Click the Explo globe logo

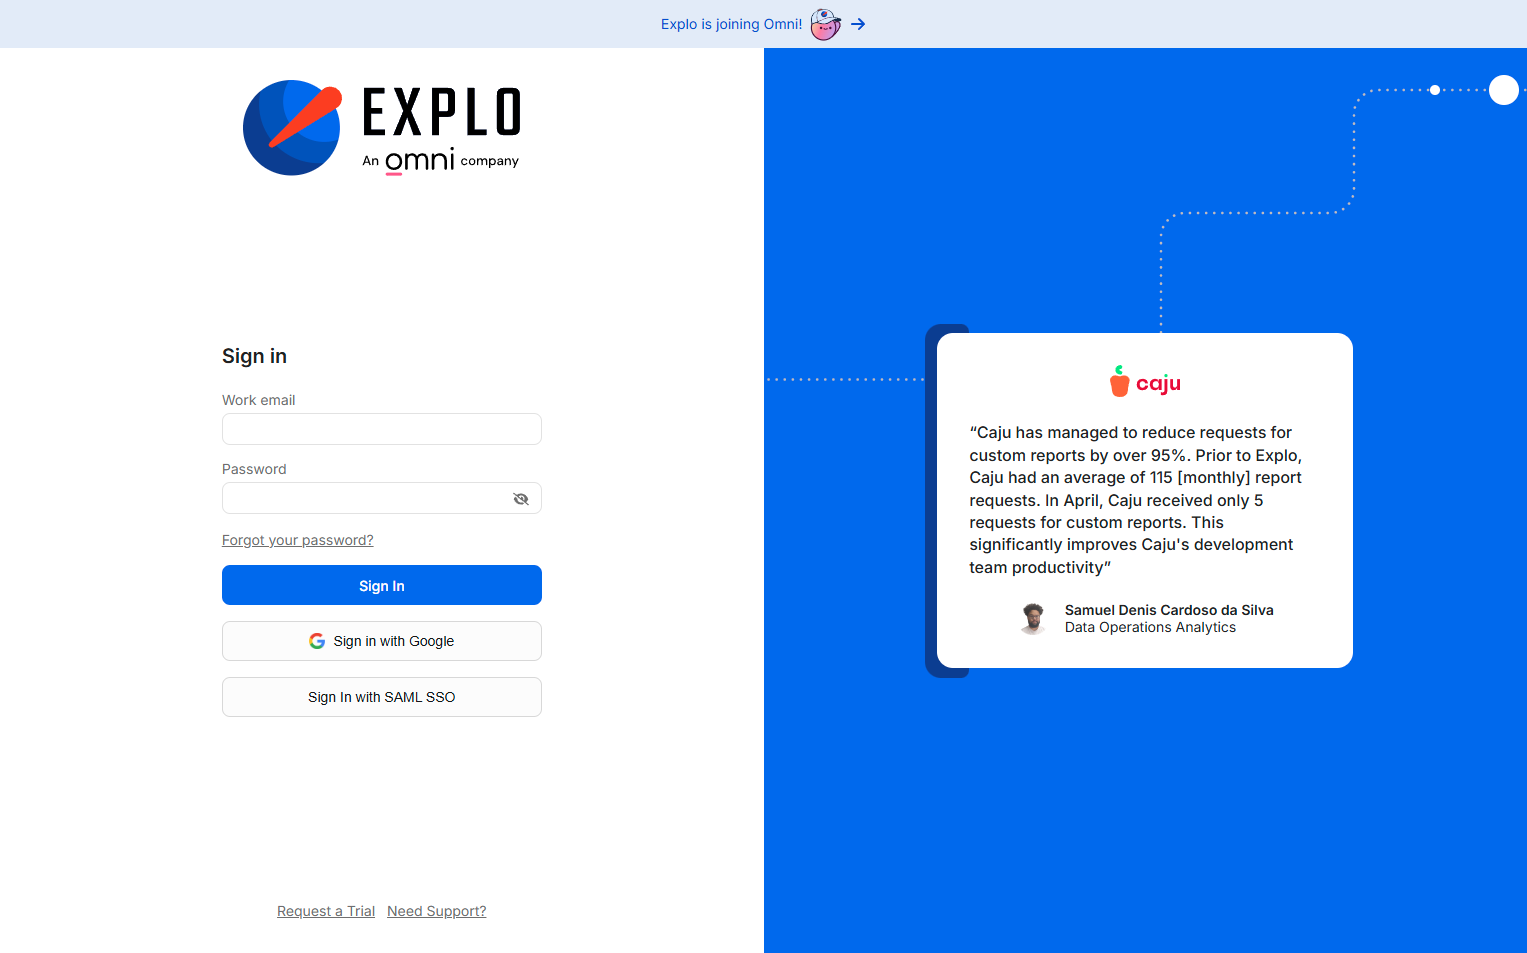(x=292, y=127)
